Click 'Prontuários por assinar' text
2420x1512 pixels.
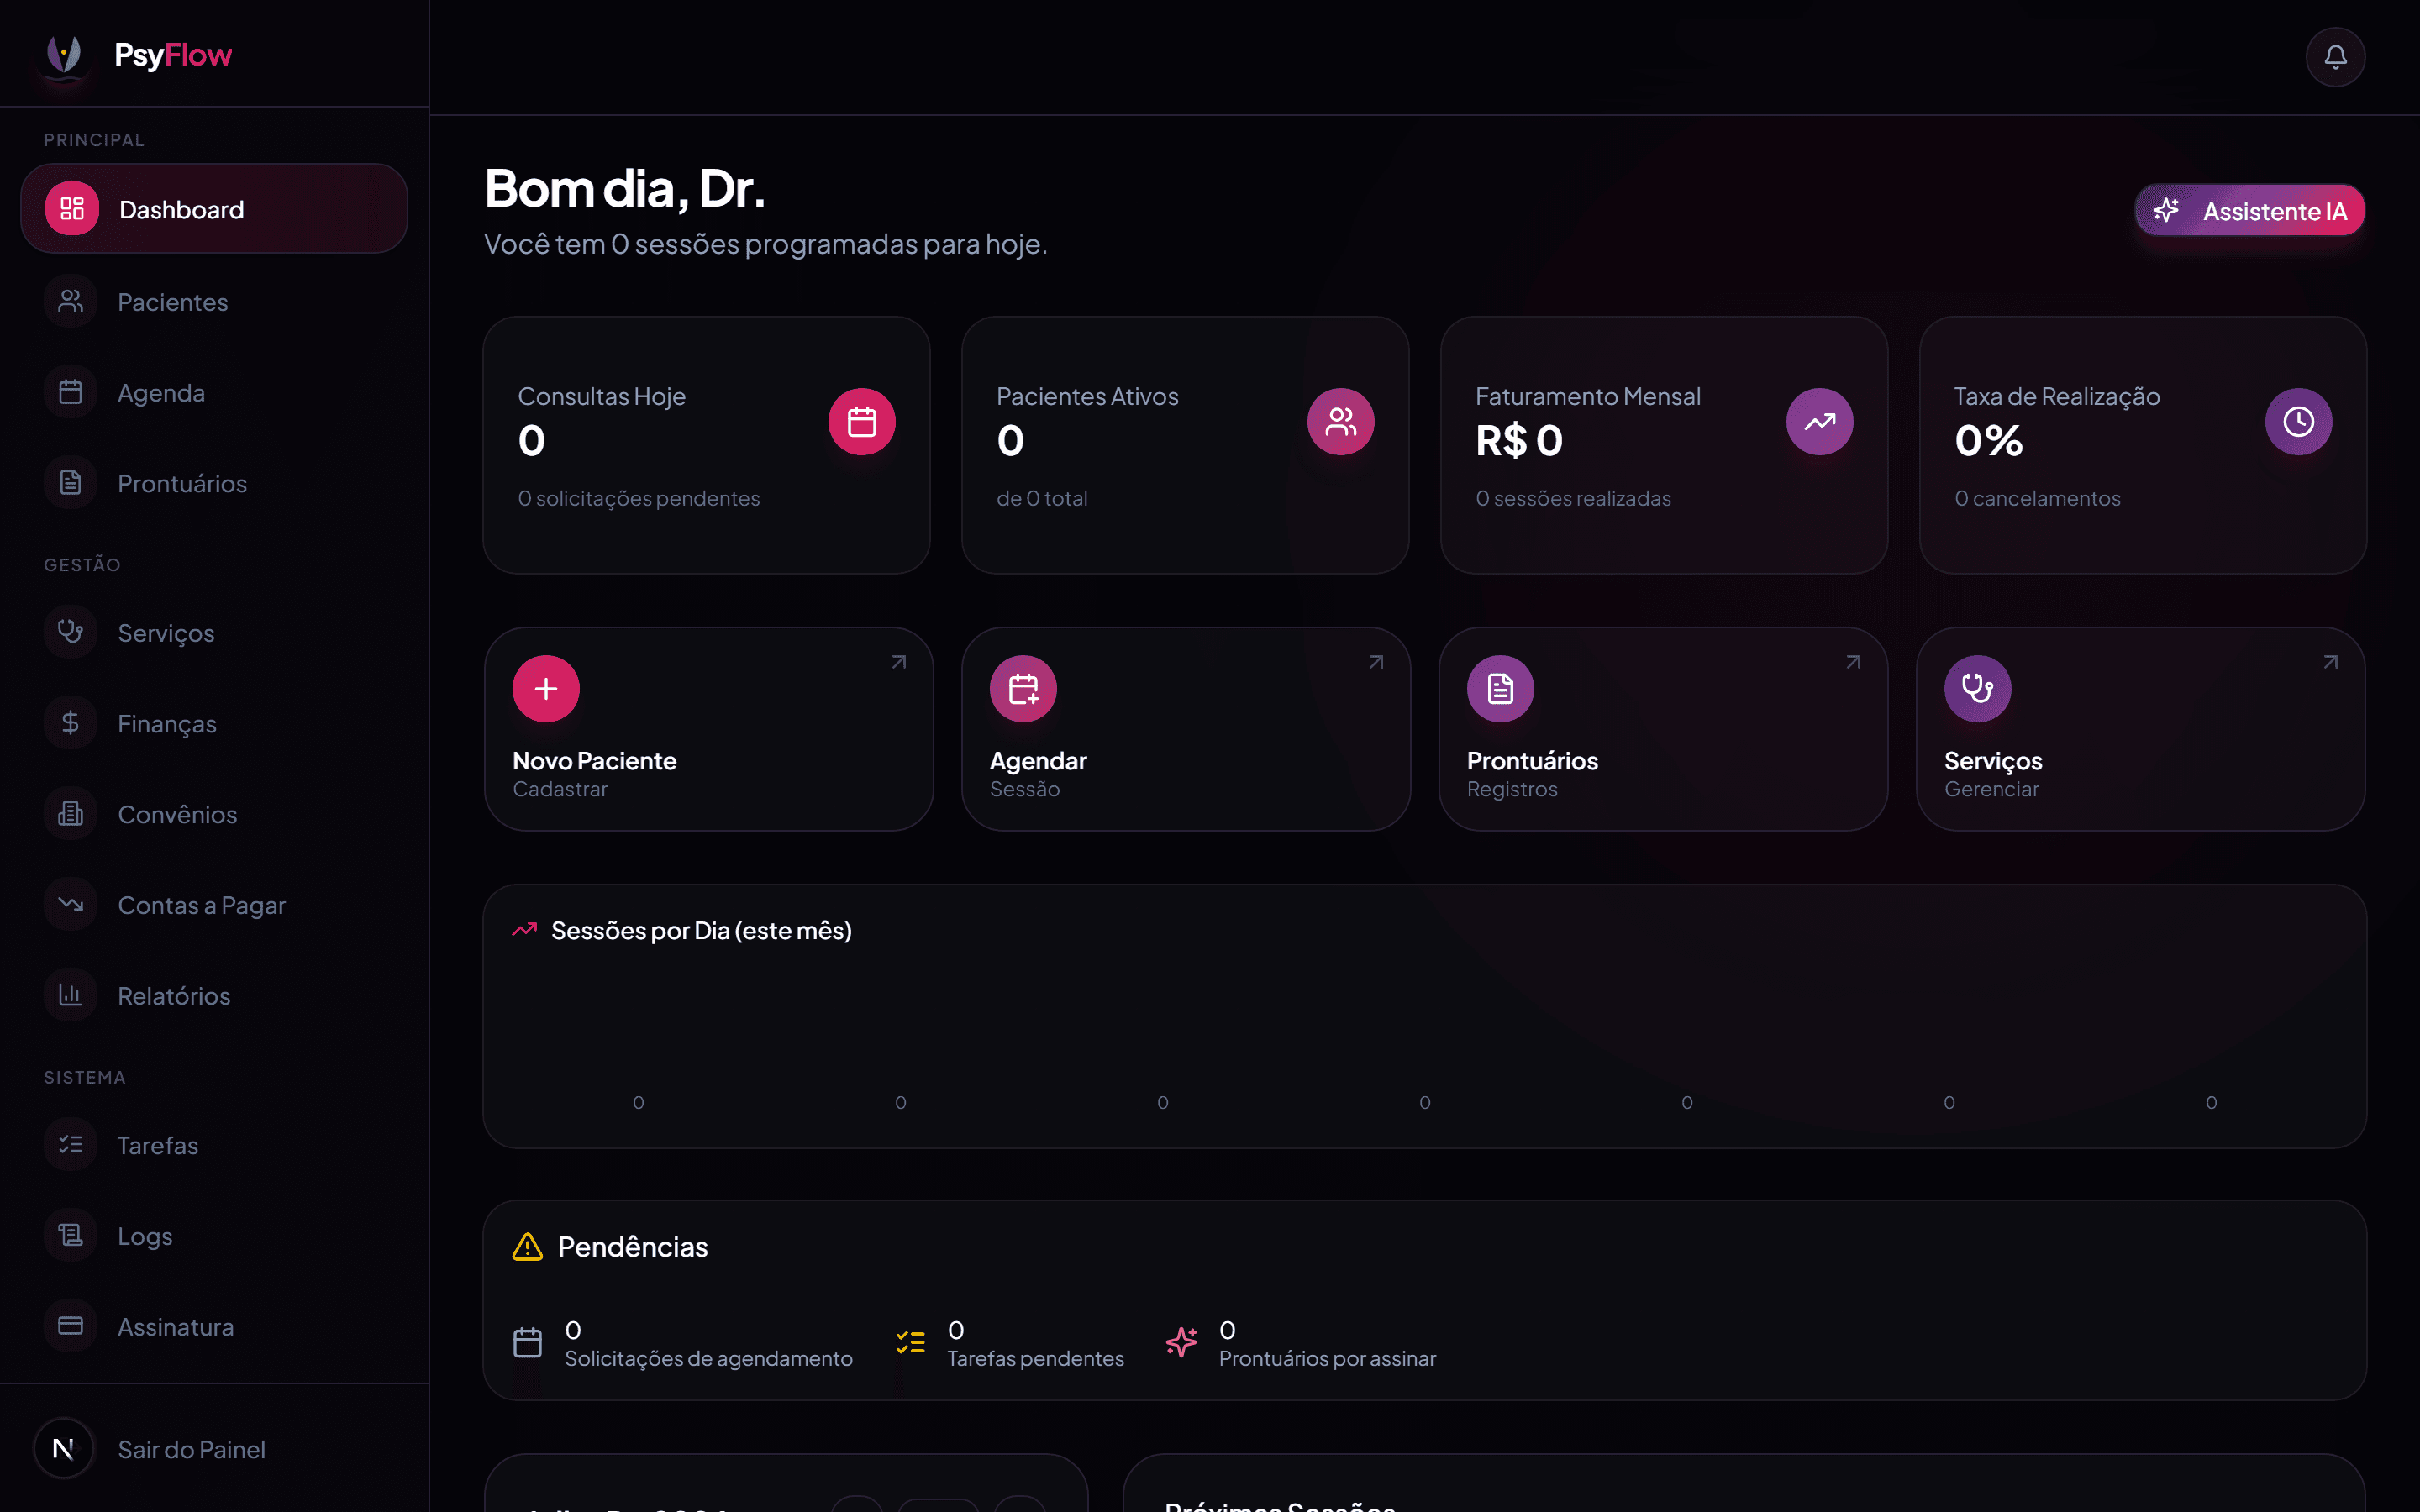point(1327,1358)
